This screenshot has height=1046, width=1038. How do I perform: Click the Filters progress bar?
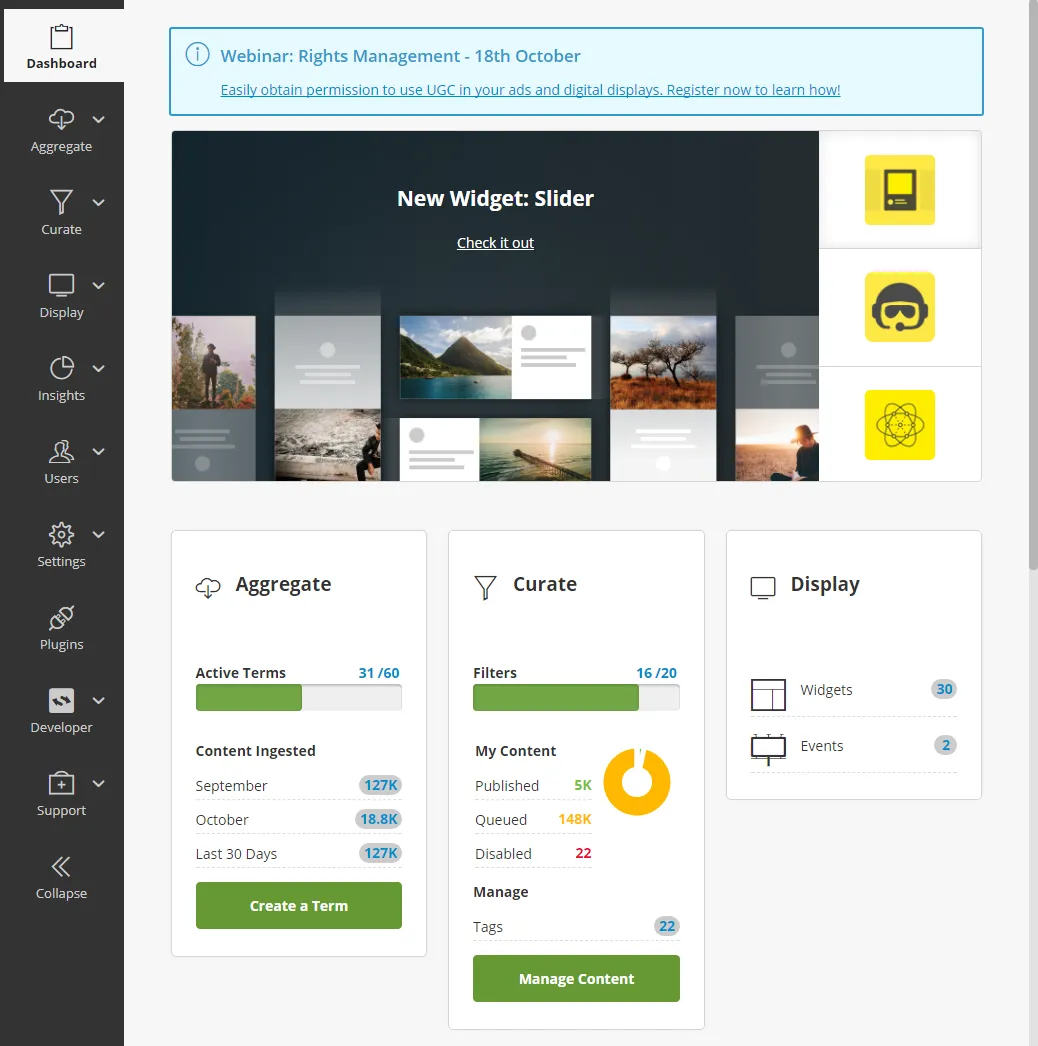click(x=576, y=698)
